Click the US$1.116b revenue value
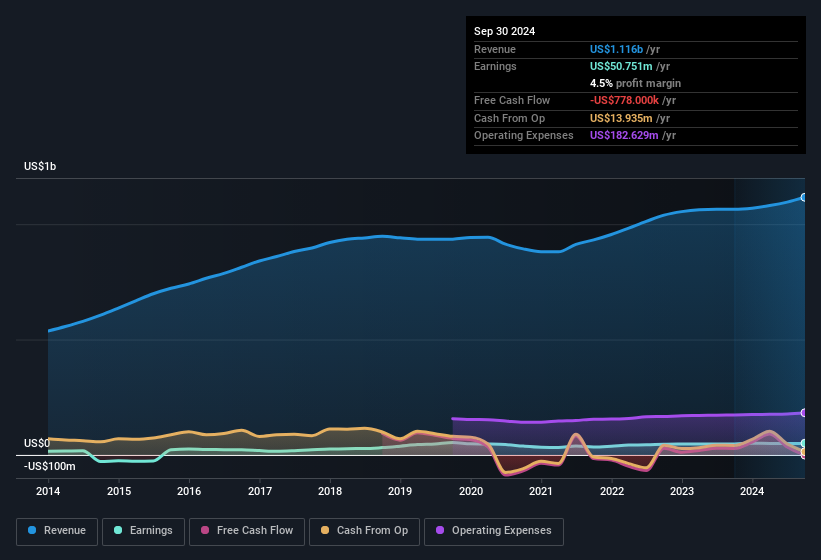Viewport: 821px width, 560px height. (x=616, y=49)
